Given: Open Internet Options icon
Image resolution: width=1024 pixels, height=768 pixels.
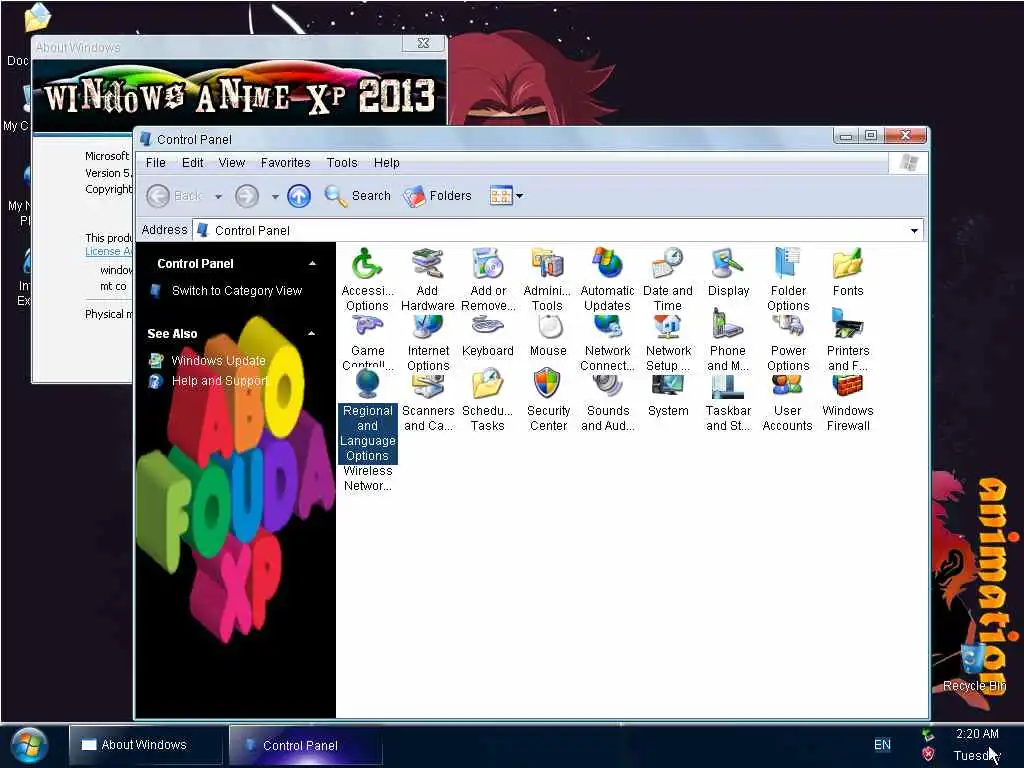Looking at the screenshot, I should point(428,343).
